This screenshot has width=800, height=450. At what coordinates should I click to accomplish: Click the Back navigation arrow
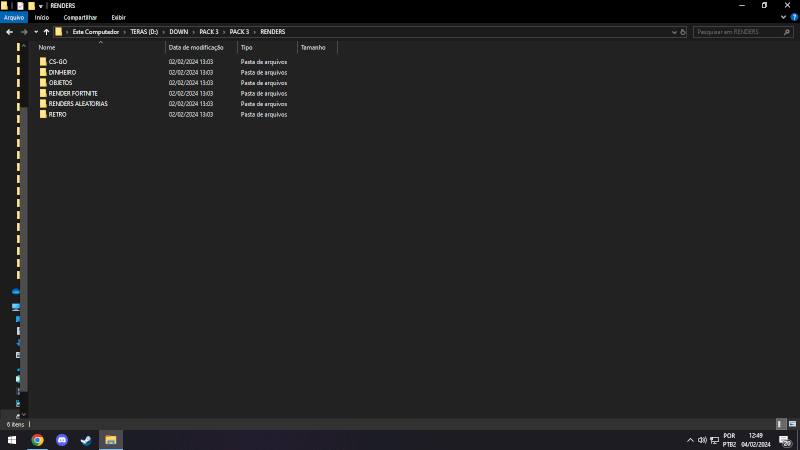click(9, 32)
